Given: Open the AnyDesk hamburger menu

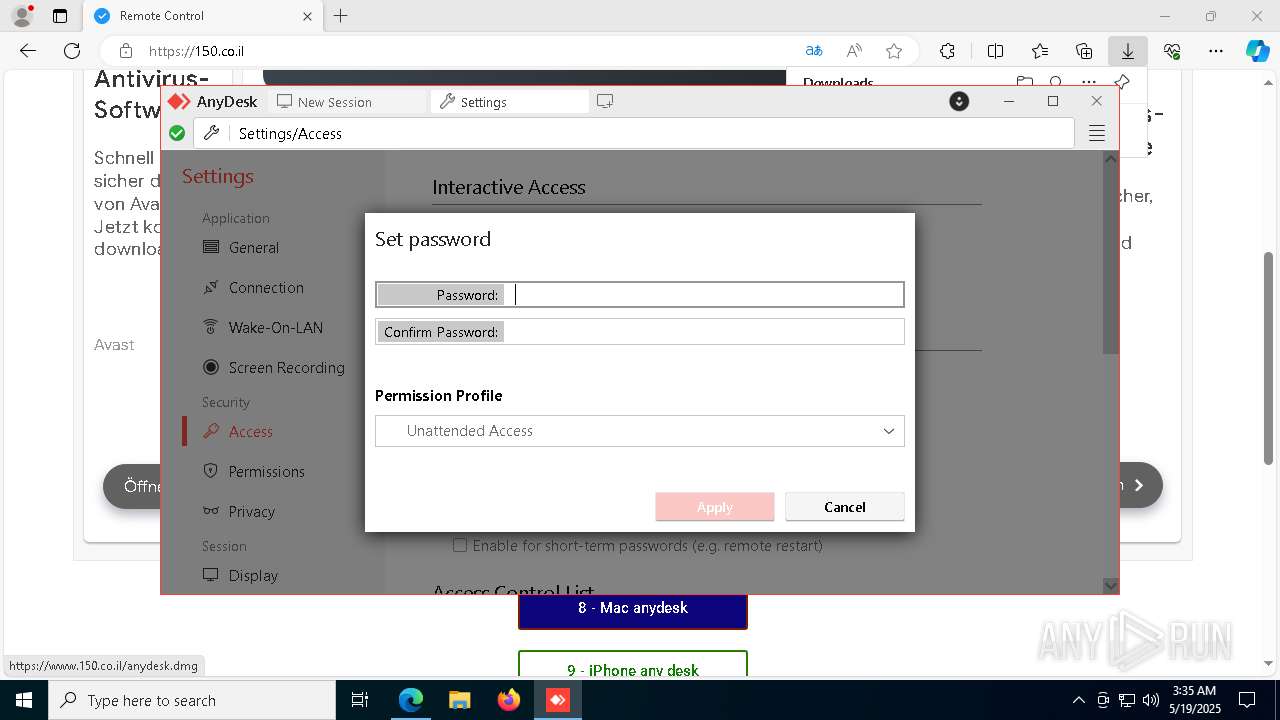Looking at the screenshot, I should pyautogui.click(x=1097, y=133).
